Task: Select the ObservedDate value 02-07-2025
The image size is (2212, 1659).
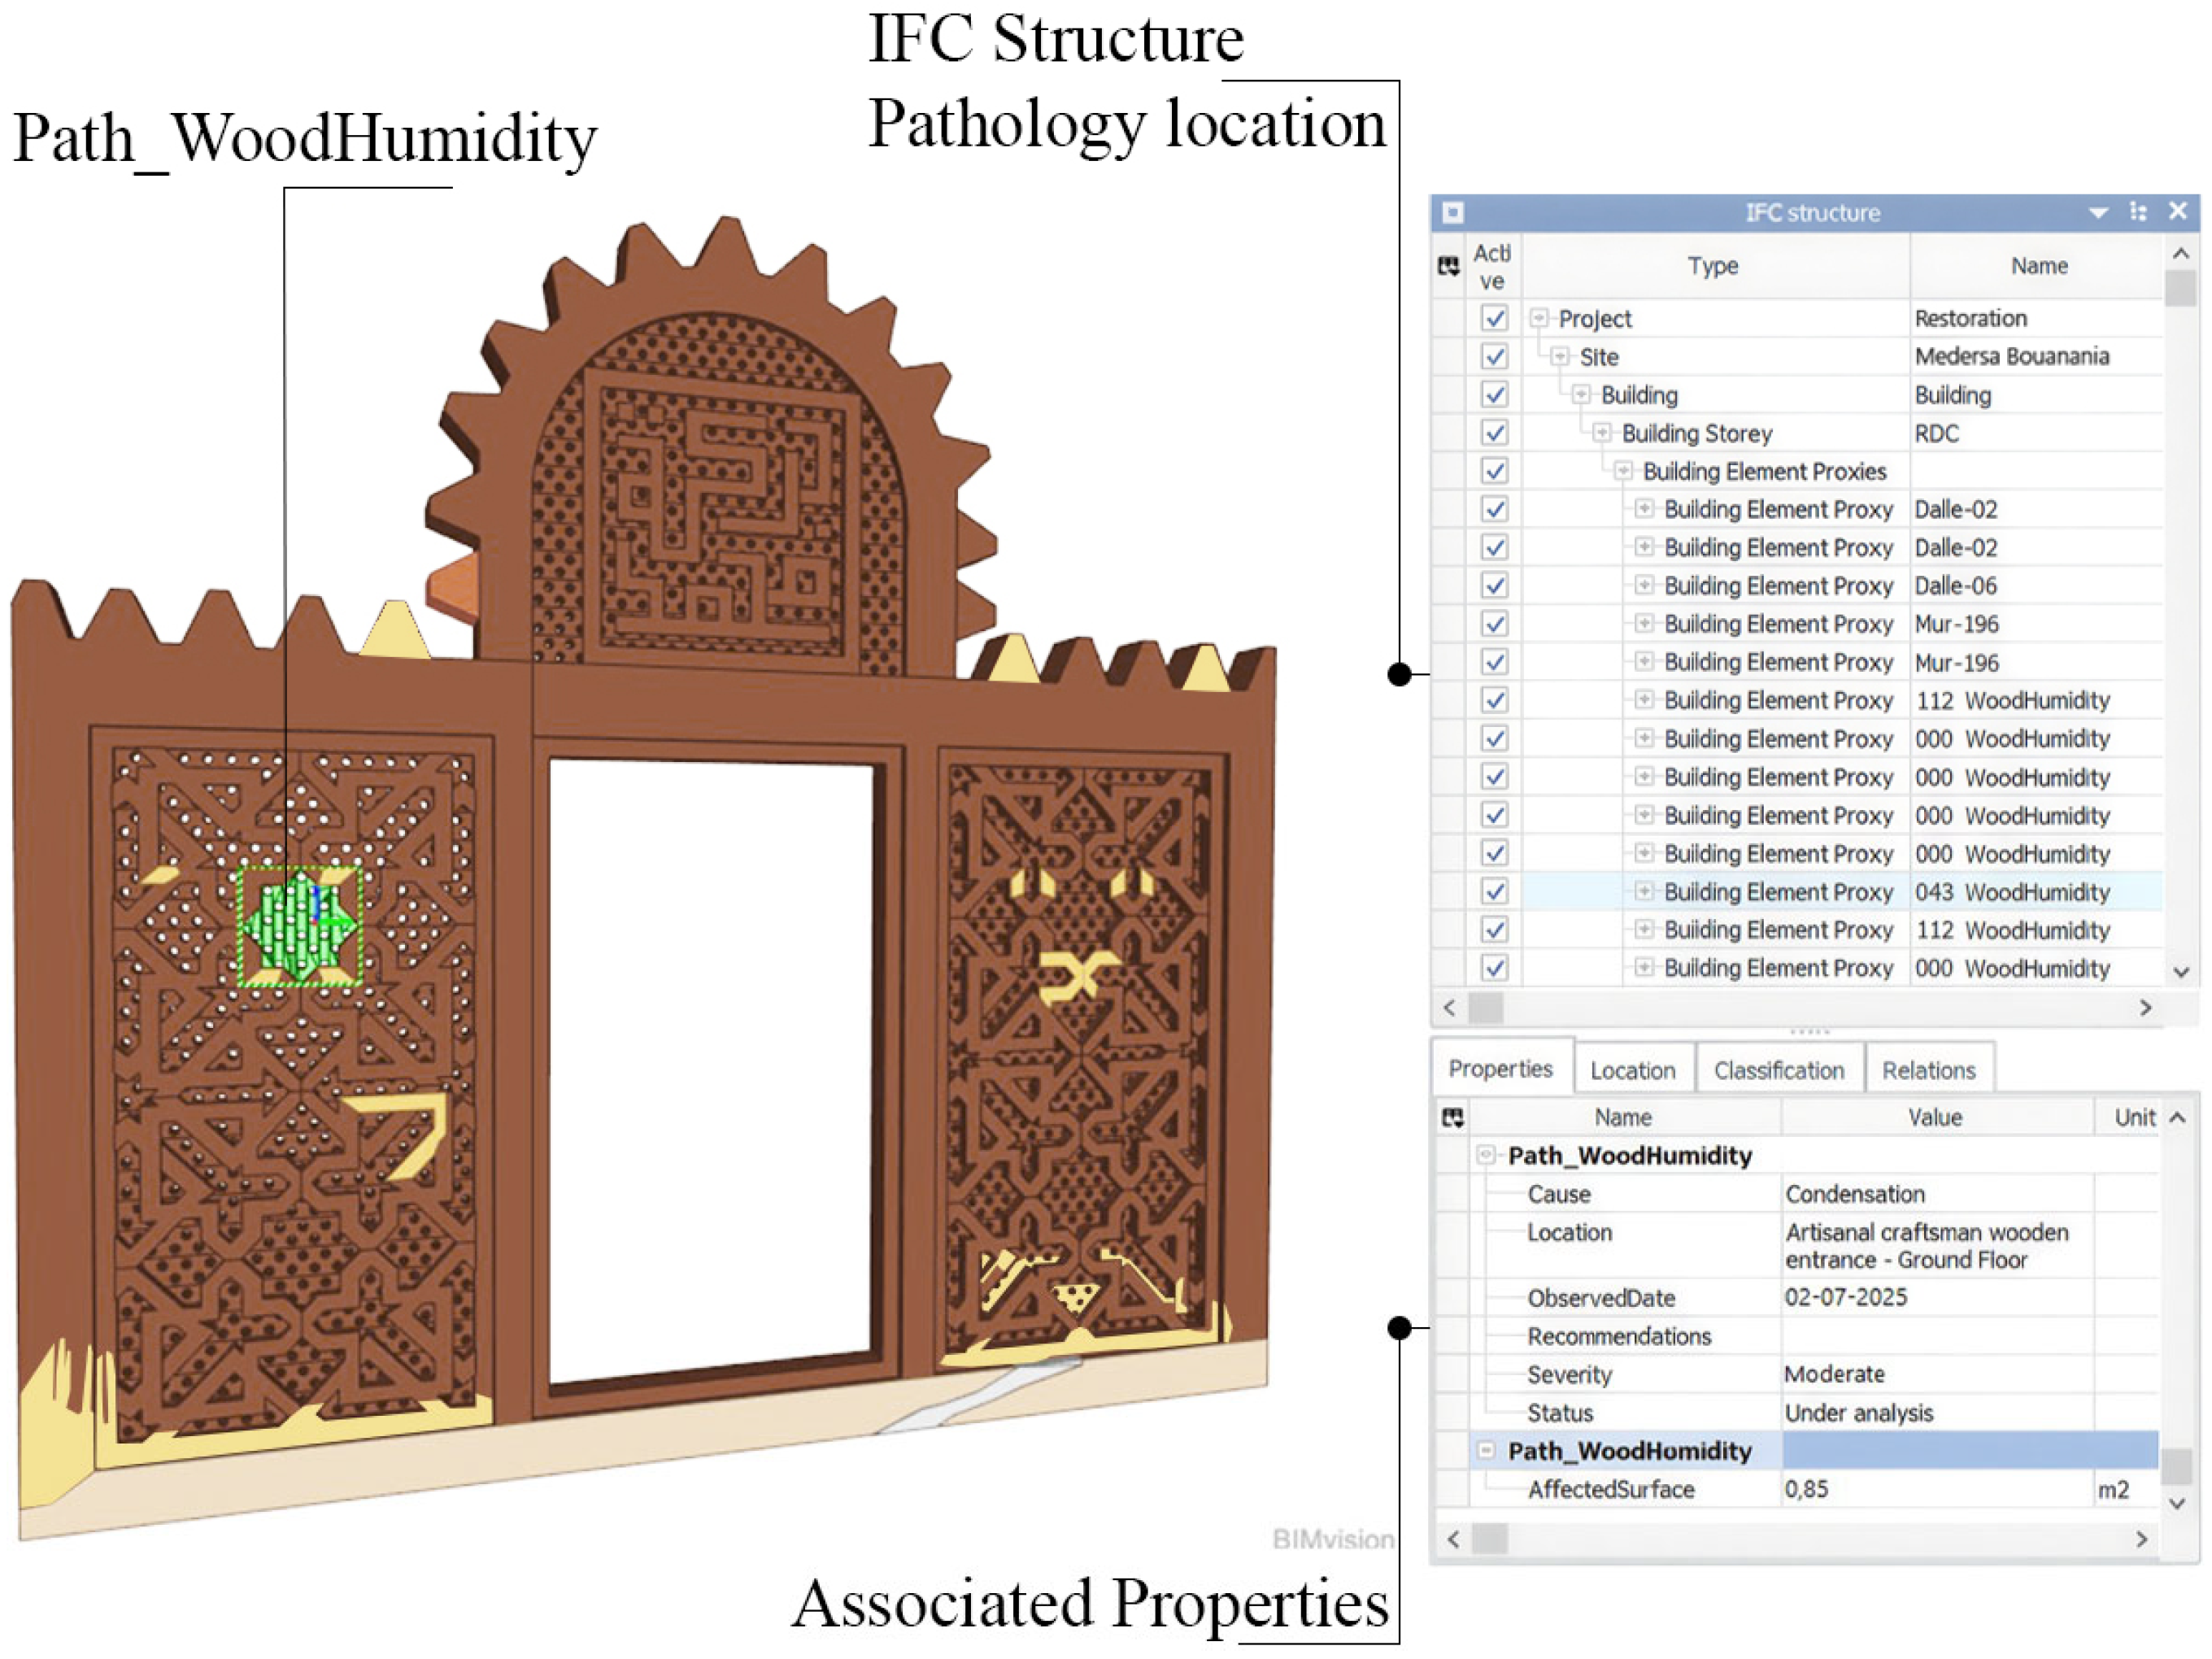Action: [1846, 1297]
